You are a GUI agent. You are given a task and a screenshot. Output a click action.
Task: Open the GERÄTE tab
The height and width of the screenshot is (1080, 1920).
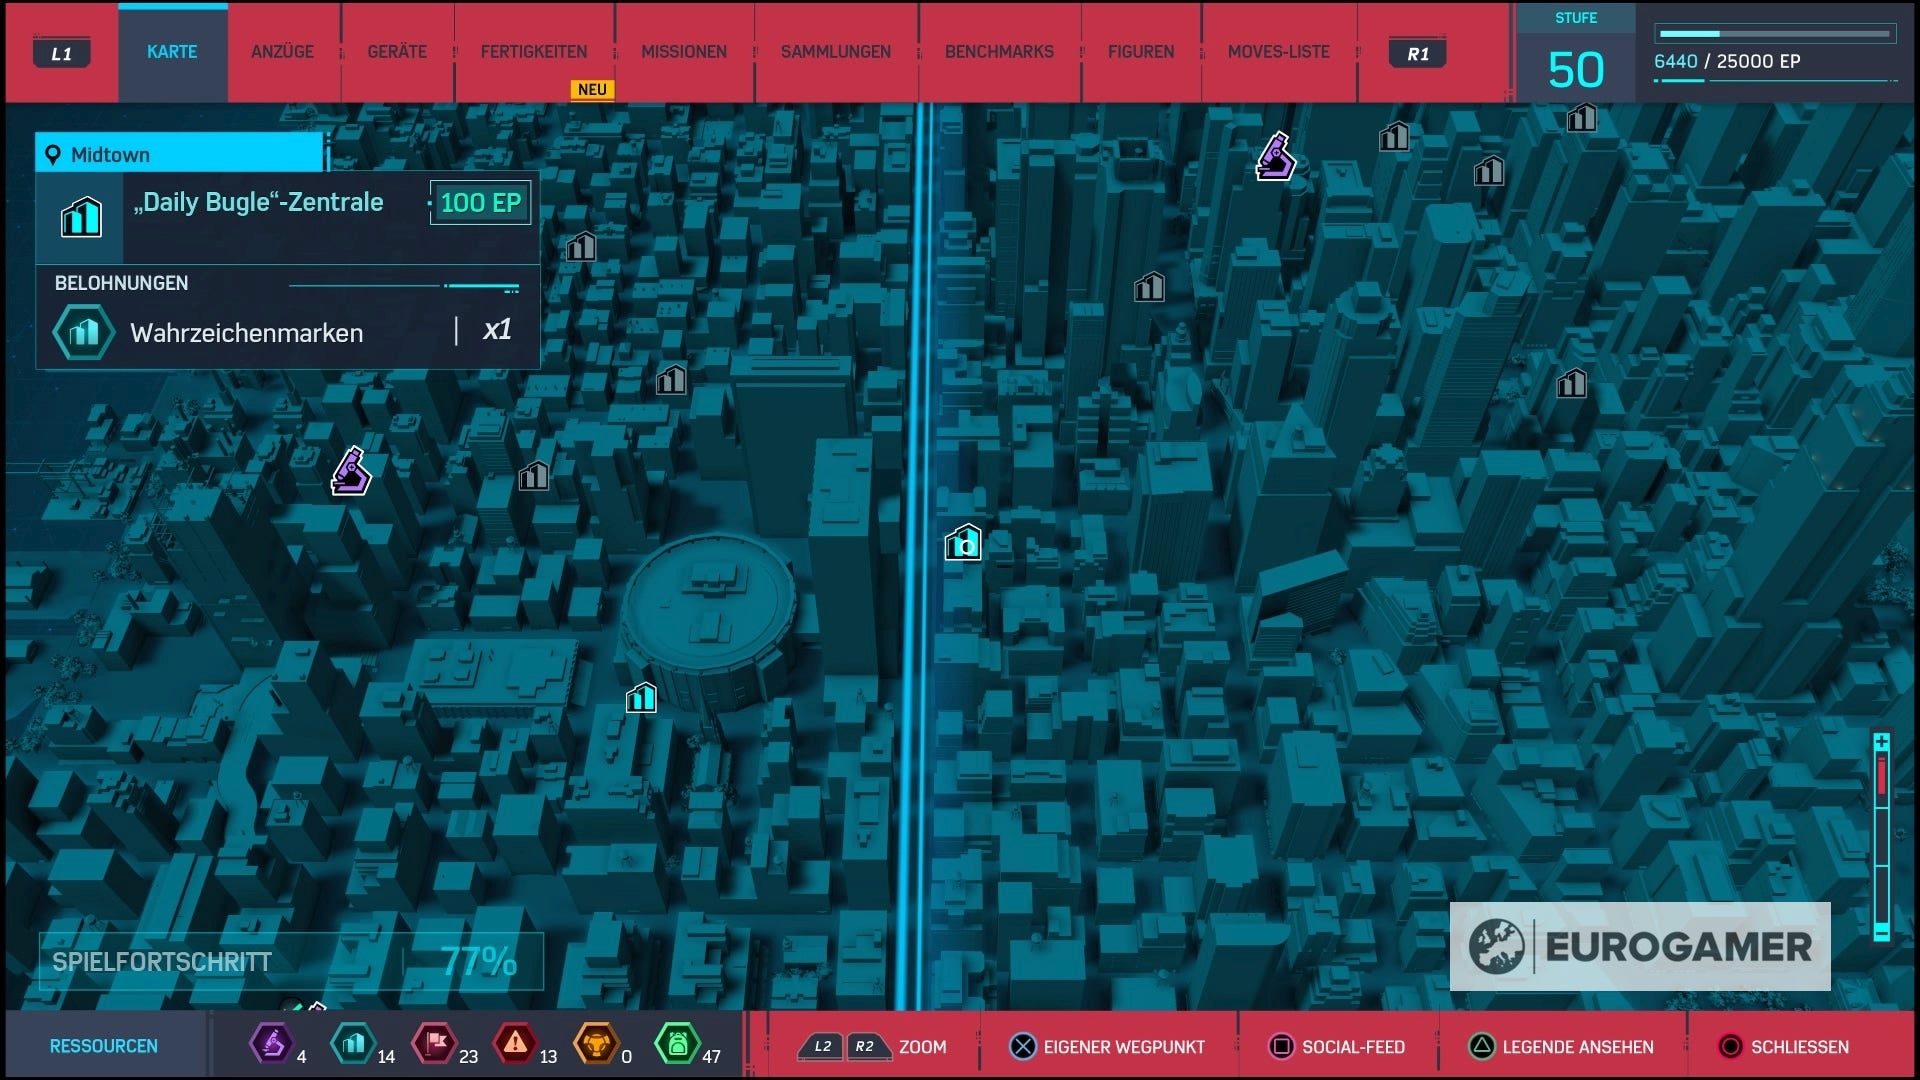[x=397, y=52]
